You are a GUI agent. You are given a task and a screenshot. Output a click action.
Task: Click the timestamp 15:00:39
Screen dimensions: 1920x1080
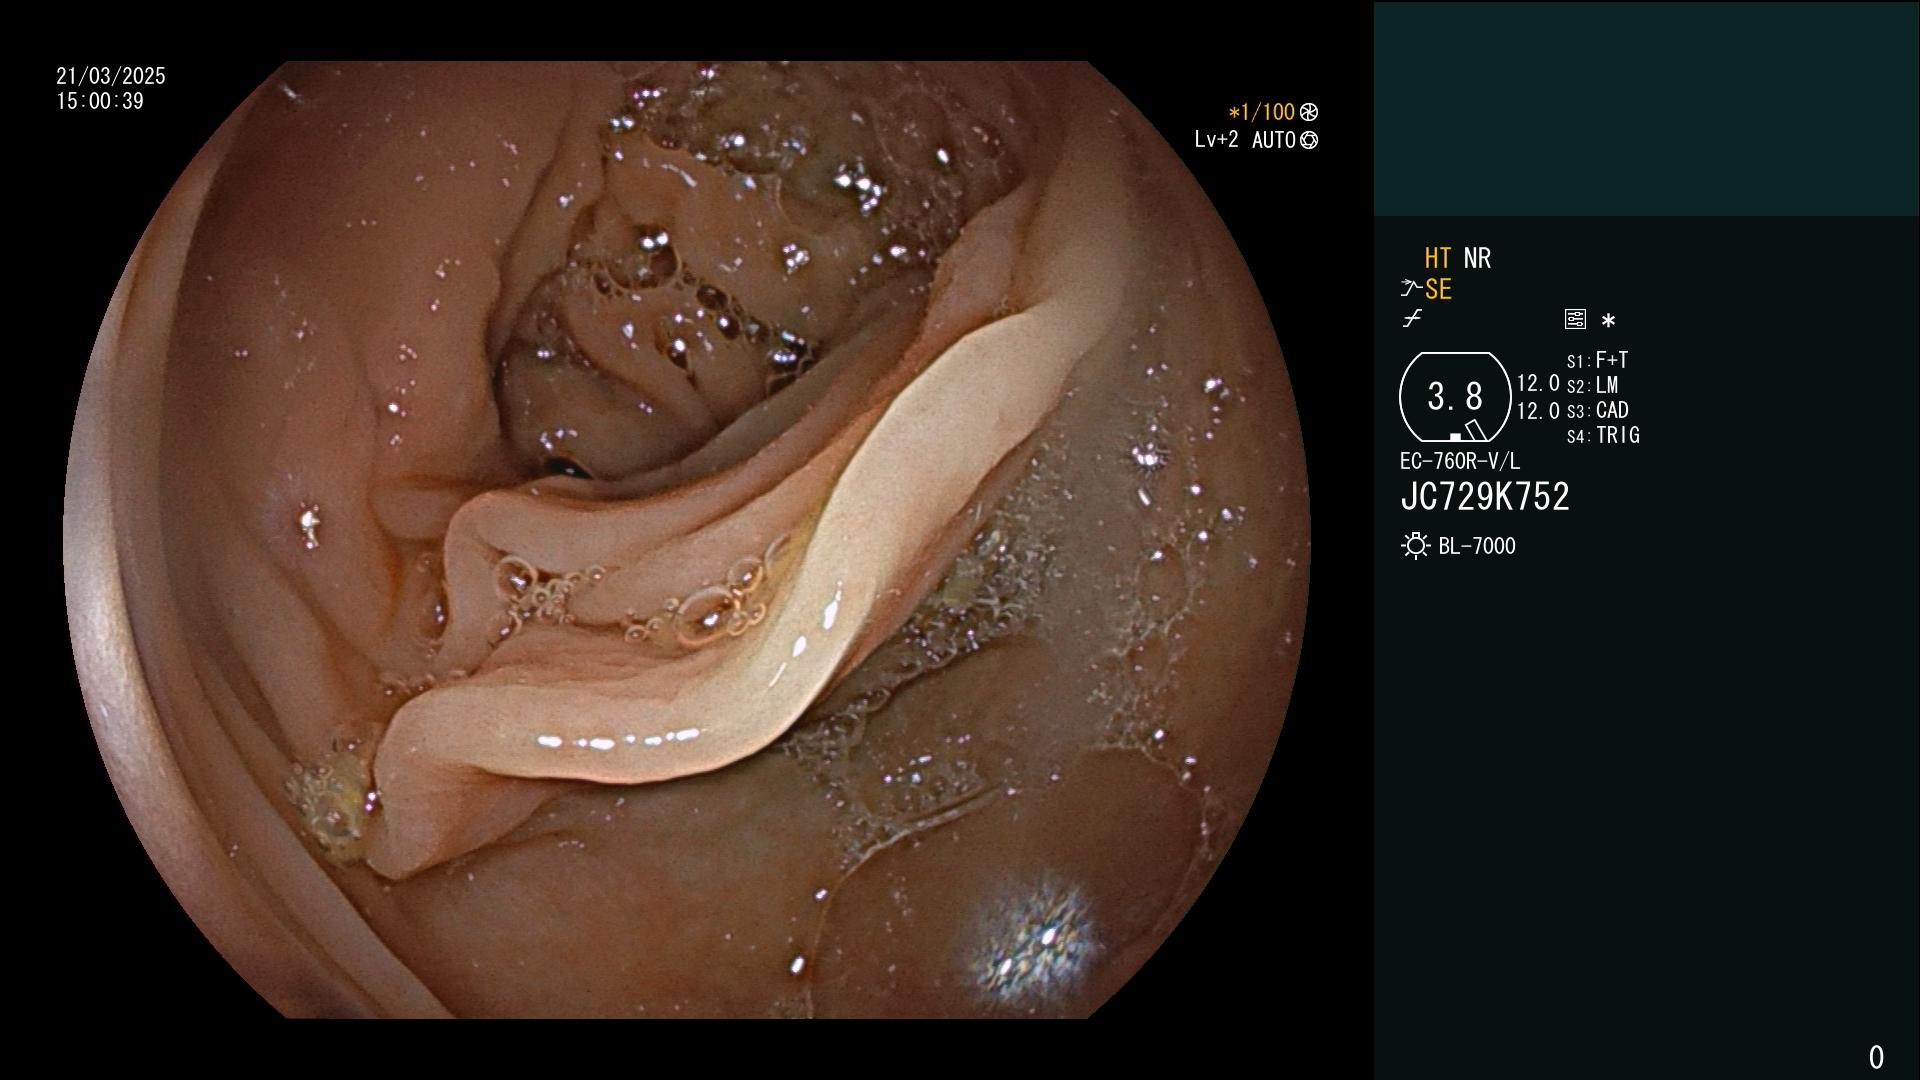point(100,101)
